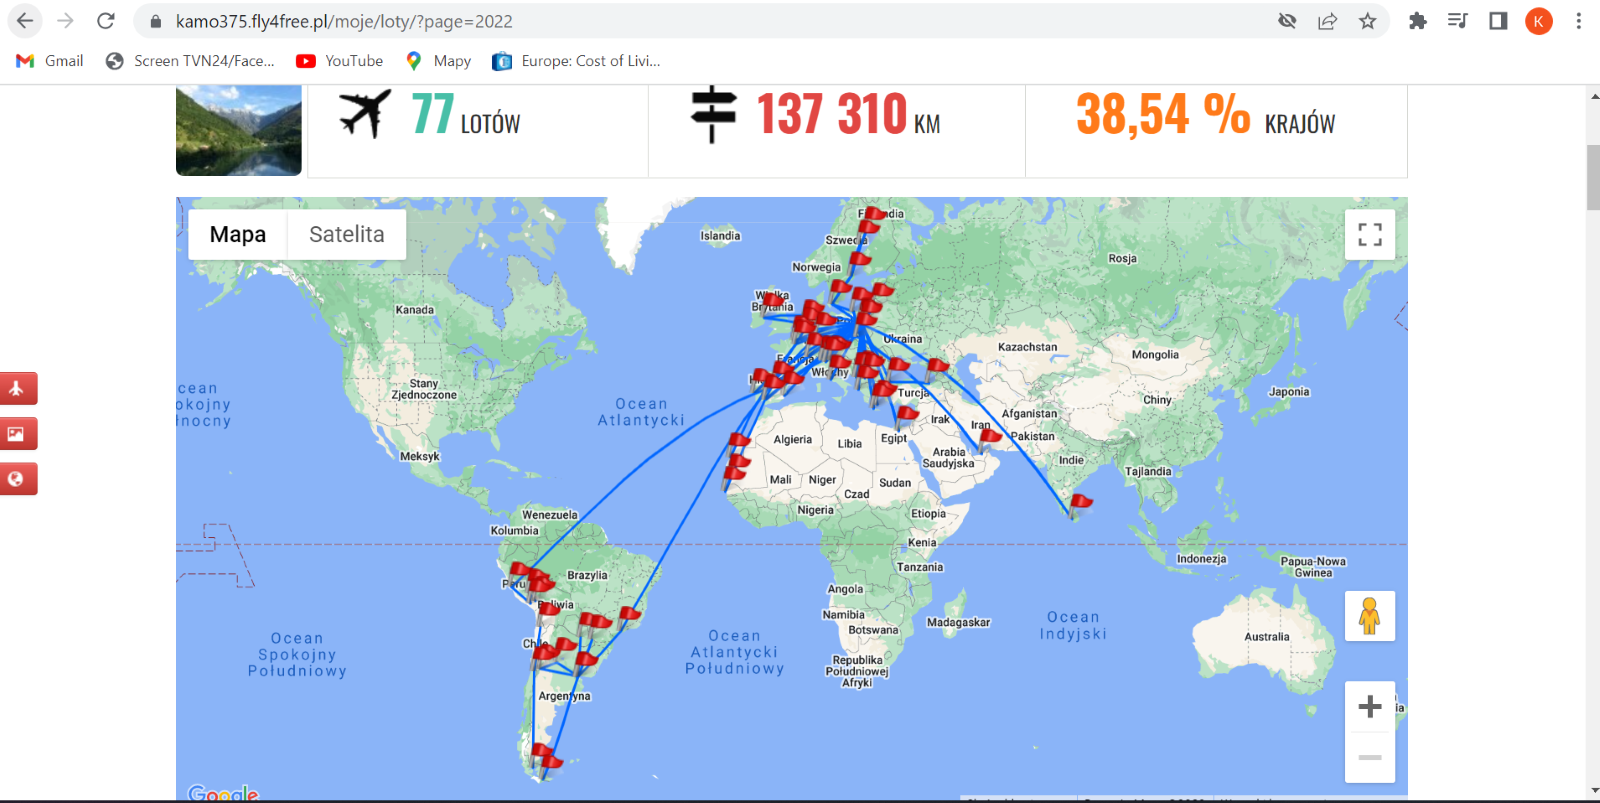Viewport: 1600px width, 803px height.
Task: Open the YouTube bookmark
Action: coord(340,61)
